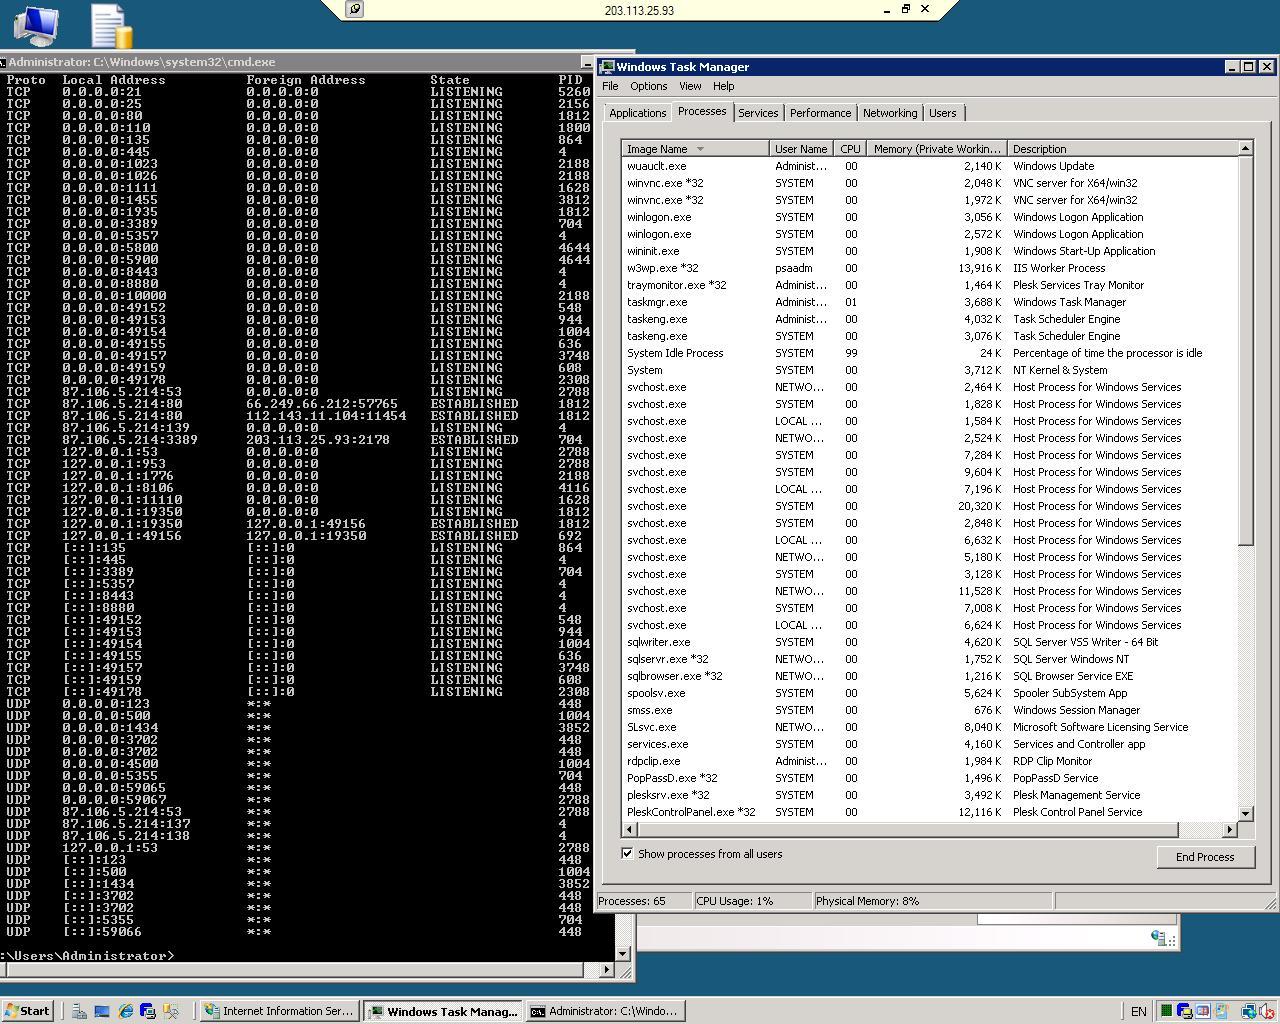Open the Computer desktop icon

tap(36, 25)
